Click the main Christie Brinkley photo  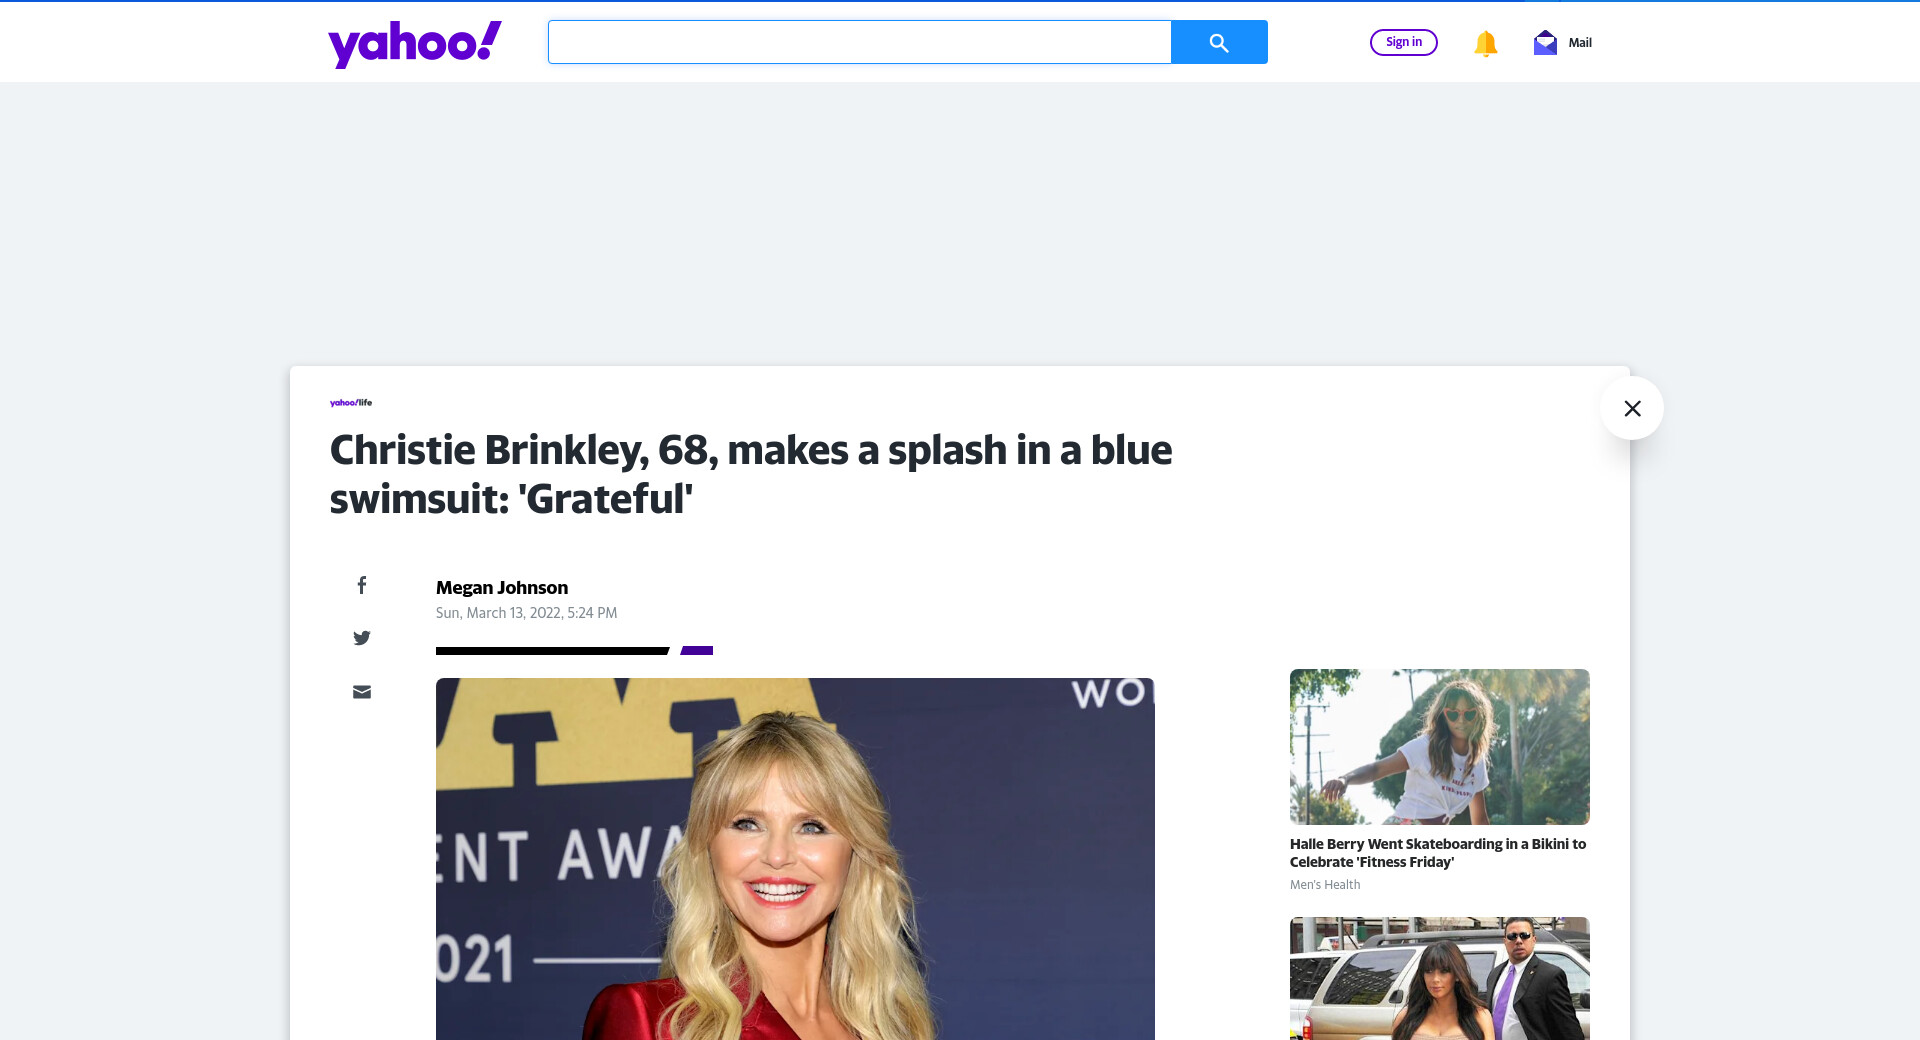click(x=795, y=858)
